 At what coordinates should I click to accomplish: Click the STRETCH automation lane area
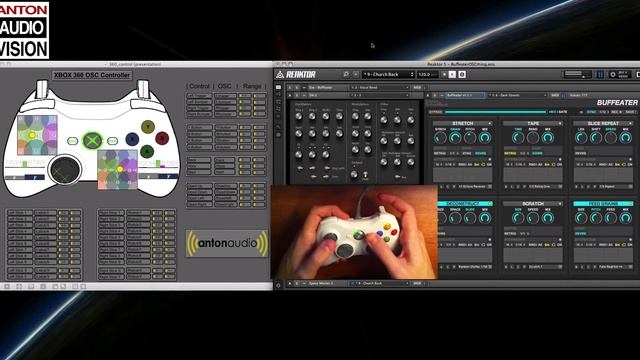[x=462, y=175]
